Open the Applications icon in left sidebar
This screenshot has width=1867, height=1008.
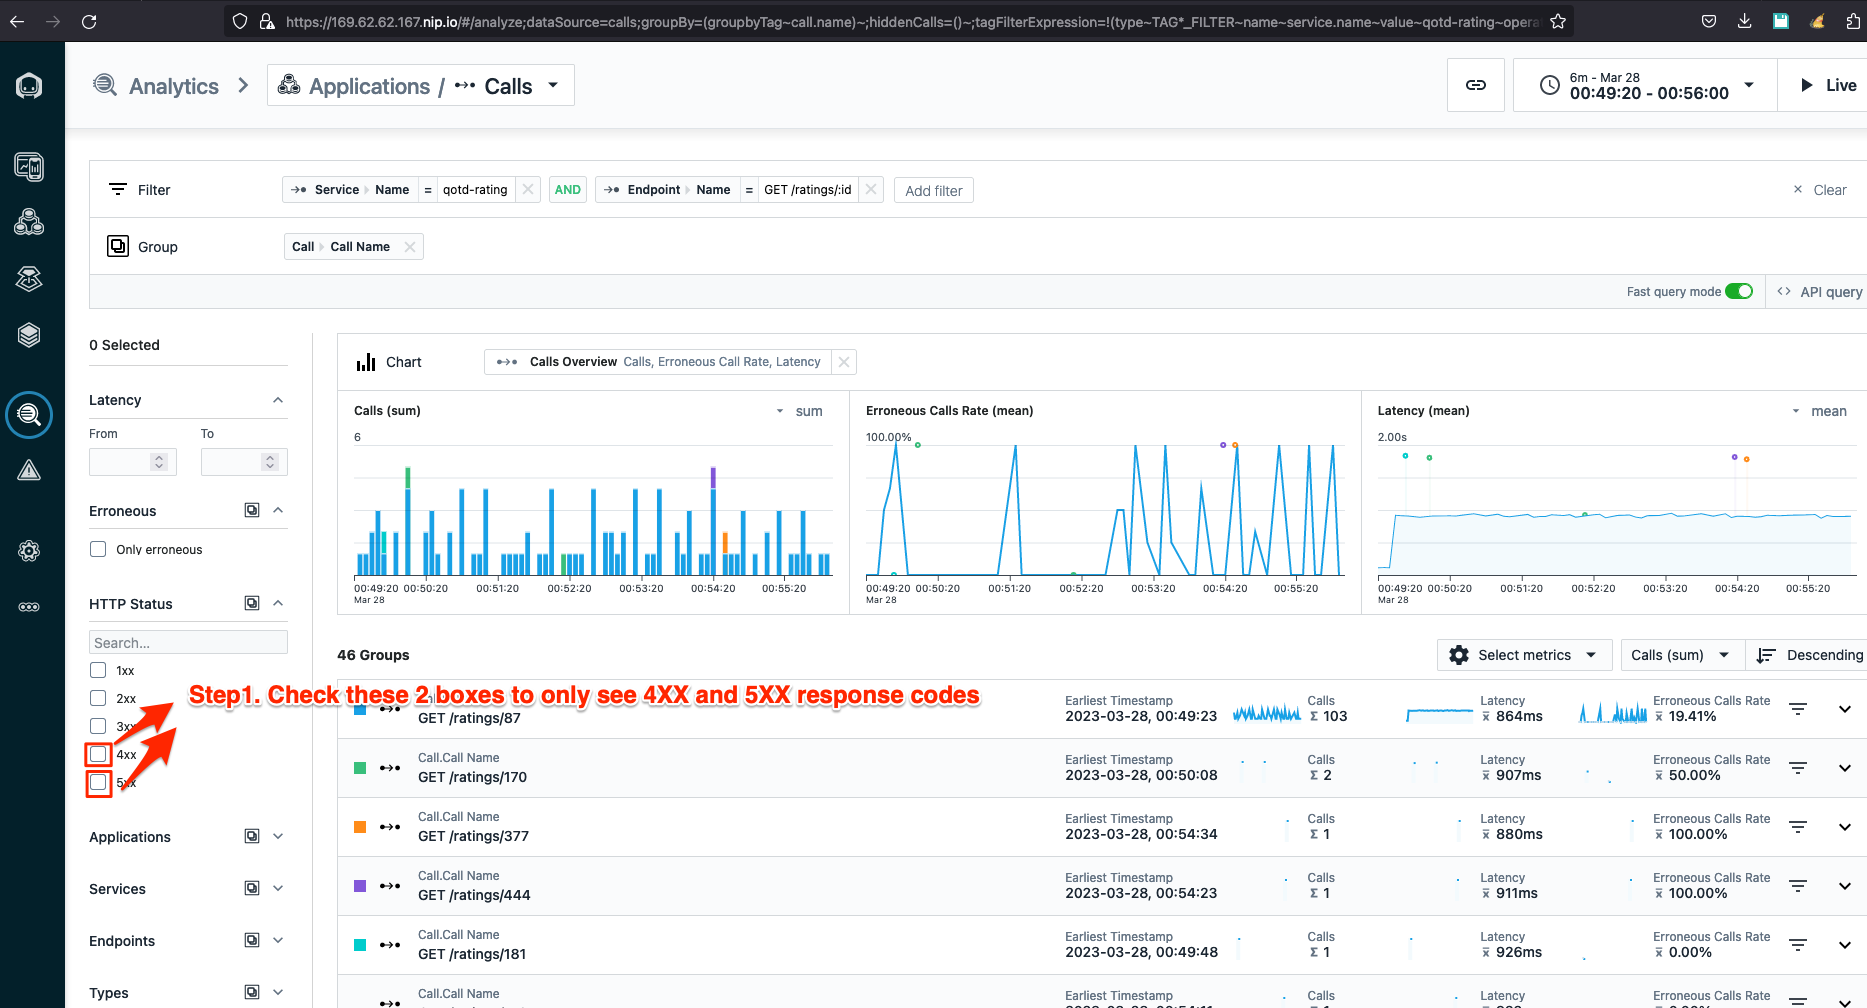(x=29, y=222)
